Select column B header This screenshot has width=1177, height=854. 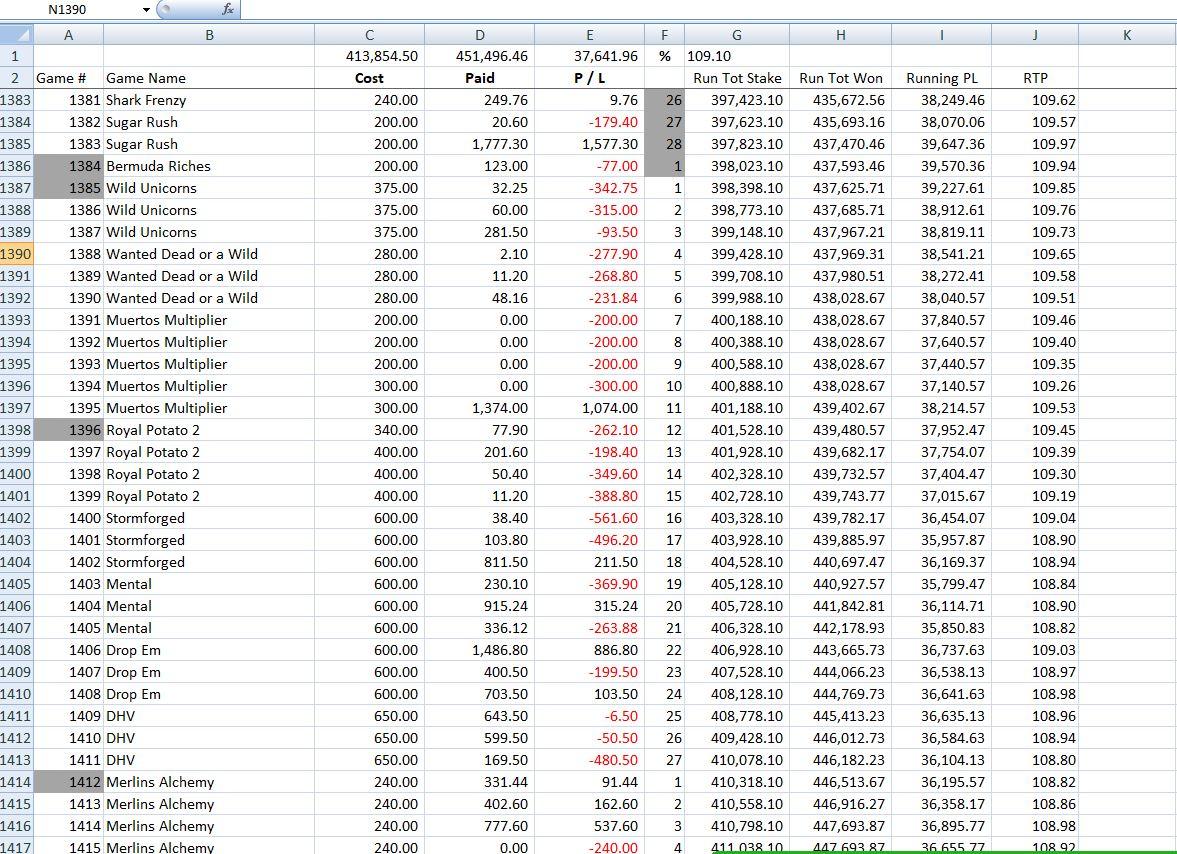tap(209, 35)
